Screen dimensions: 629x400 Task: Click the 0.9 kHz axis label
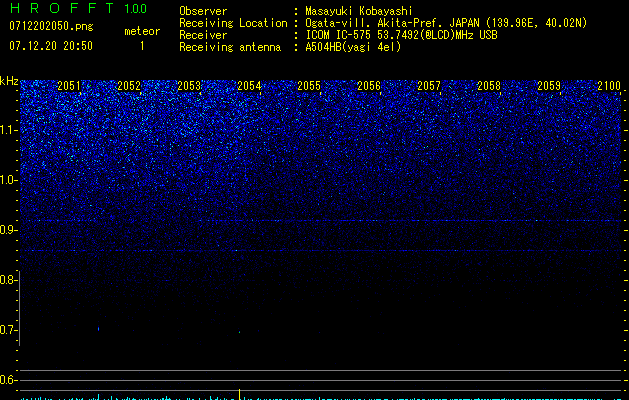coord(8,230)
